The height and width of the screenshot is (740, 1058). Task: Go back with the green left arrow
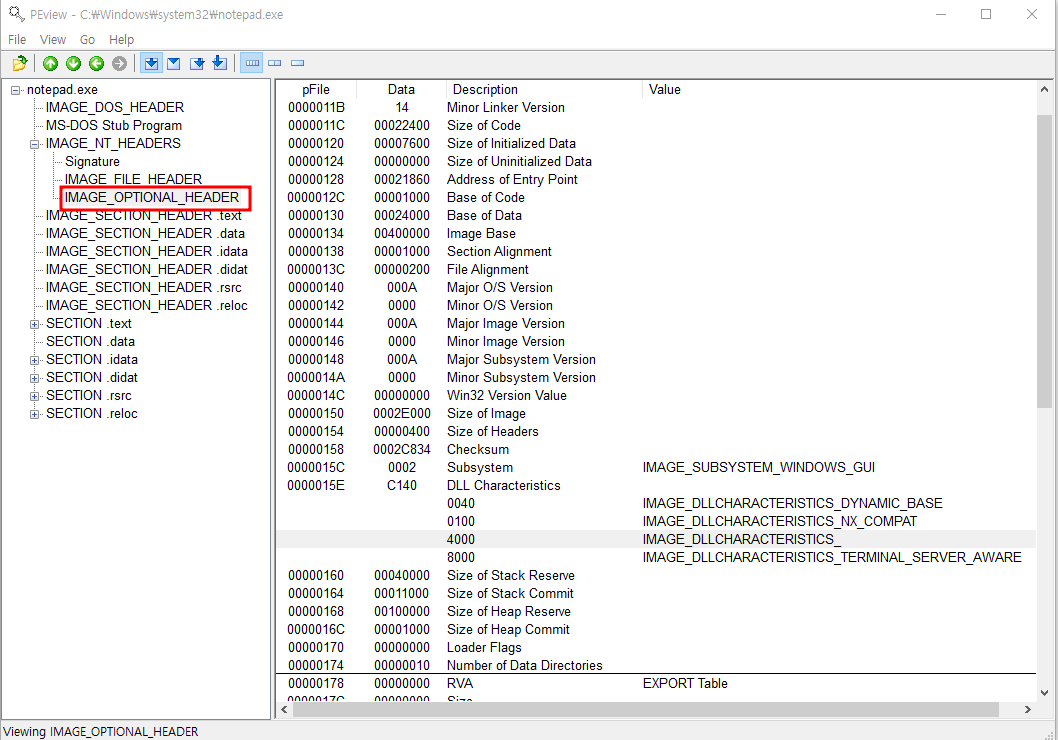click(x=96, y=63)
